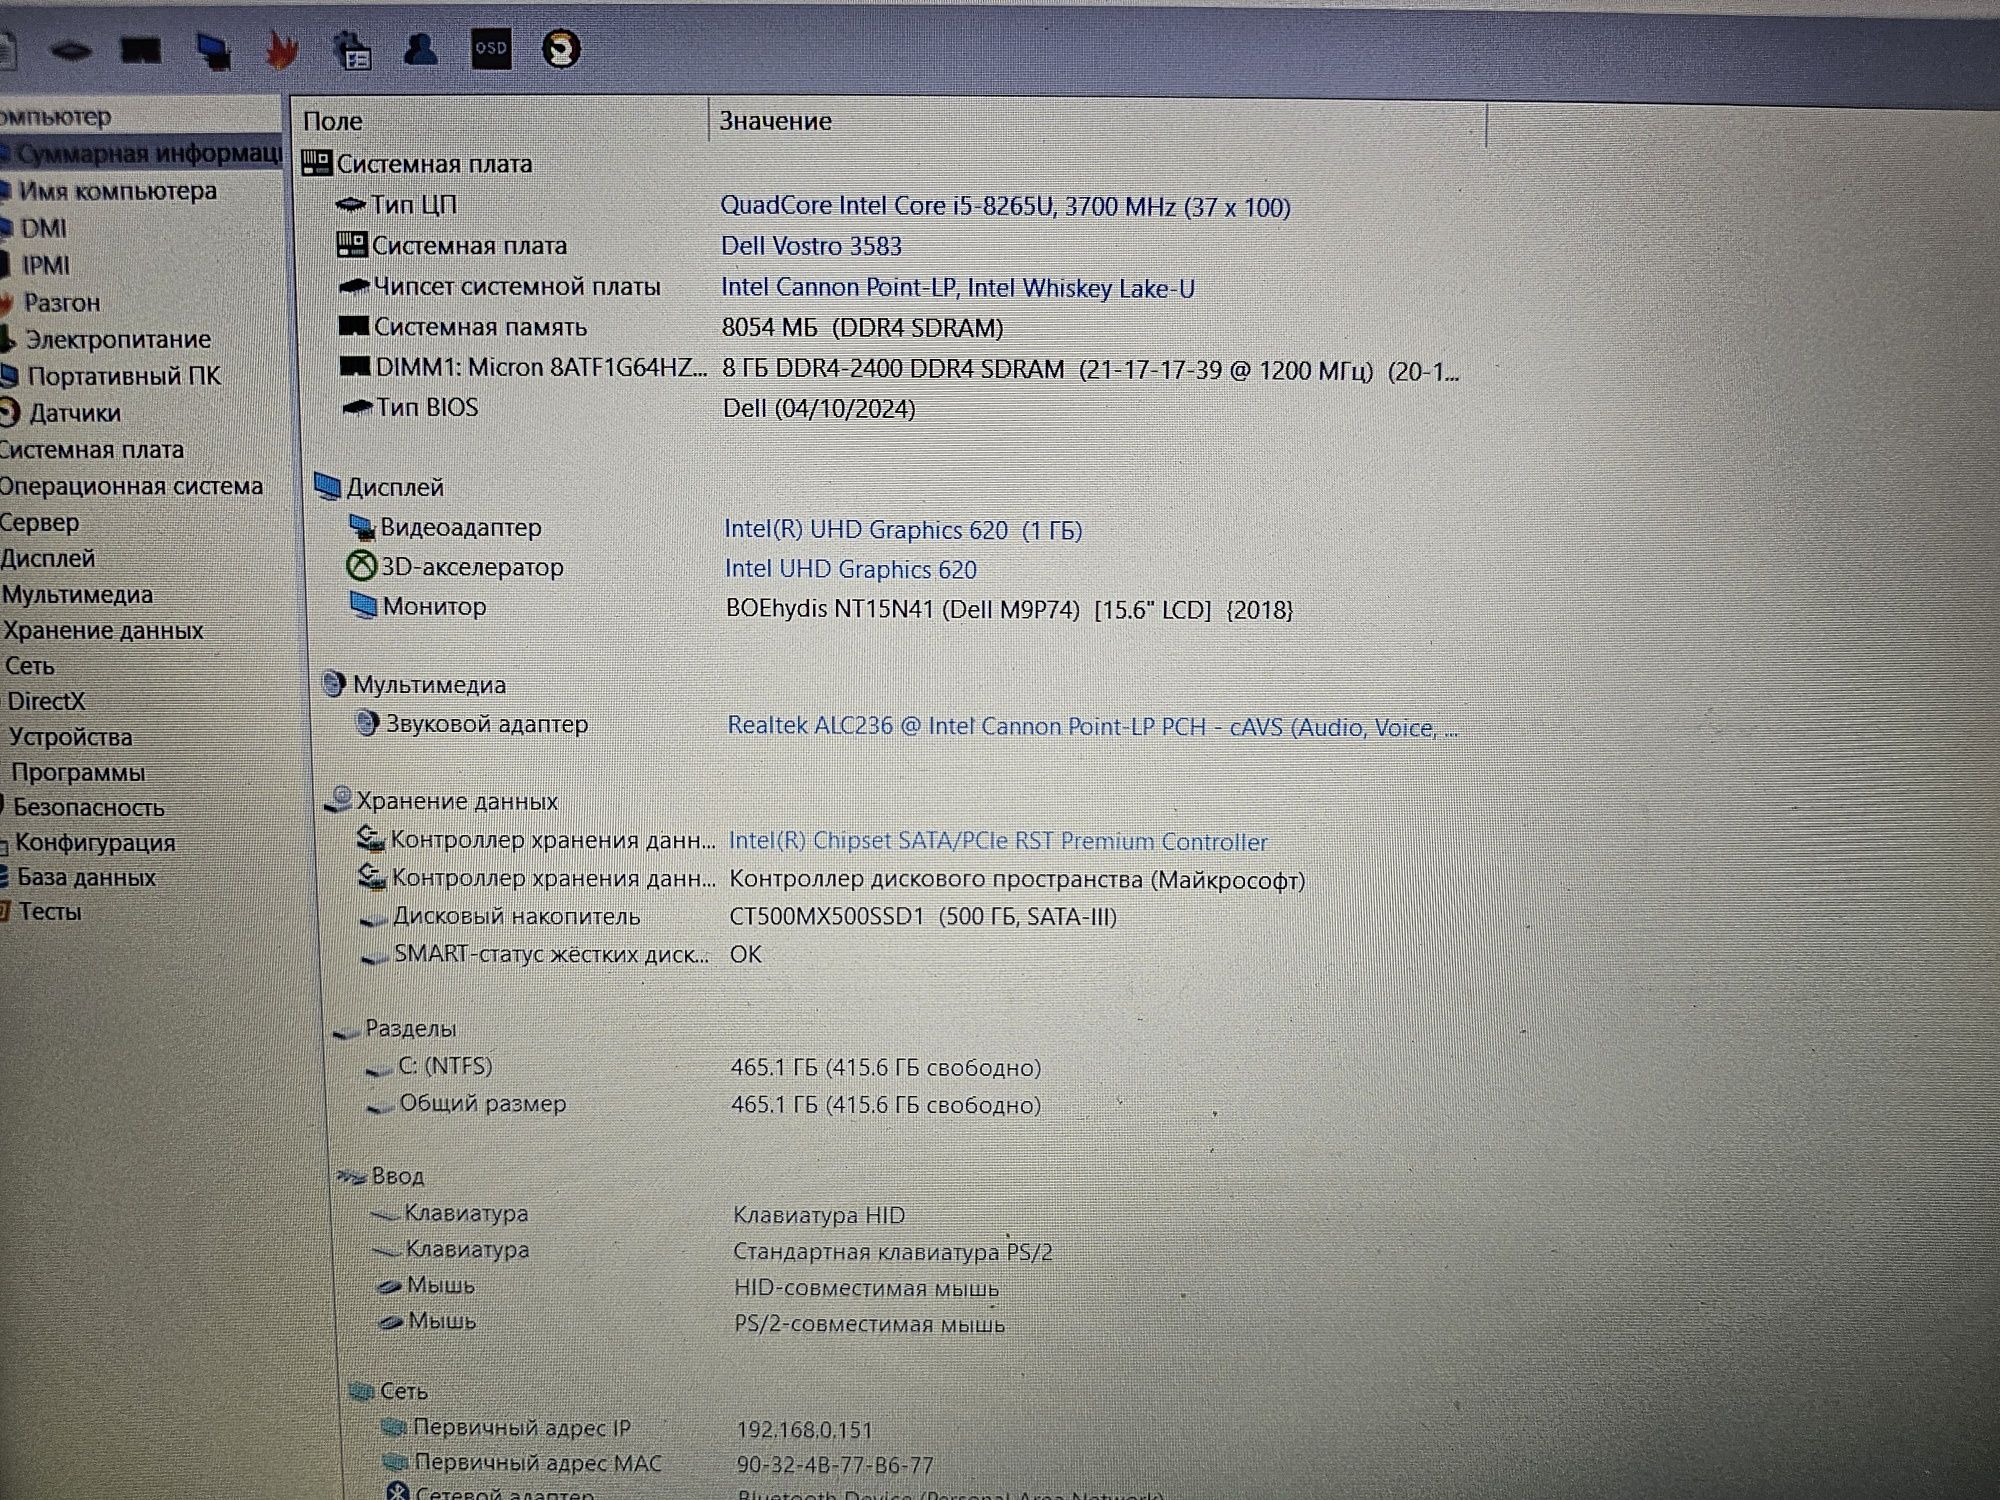The image size is (2000, 1500).
Task: Click the monitor diagnostics toolbar icon
Action: [x=213, y=50]
